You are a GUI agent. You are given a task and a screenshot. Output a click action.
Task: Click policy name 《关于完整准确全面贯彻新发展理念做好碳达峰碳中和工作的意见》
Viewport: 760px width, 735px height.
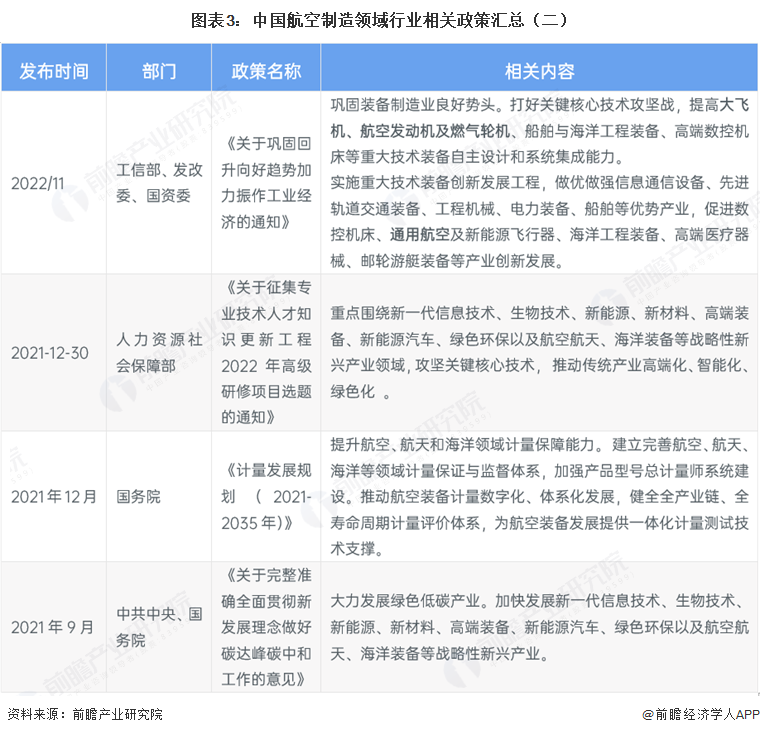coord(266,627)
